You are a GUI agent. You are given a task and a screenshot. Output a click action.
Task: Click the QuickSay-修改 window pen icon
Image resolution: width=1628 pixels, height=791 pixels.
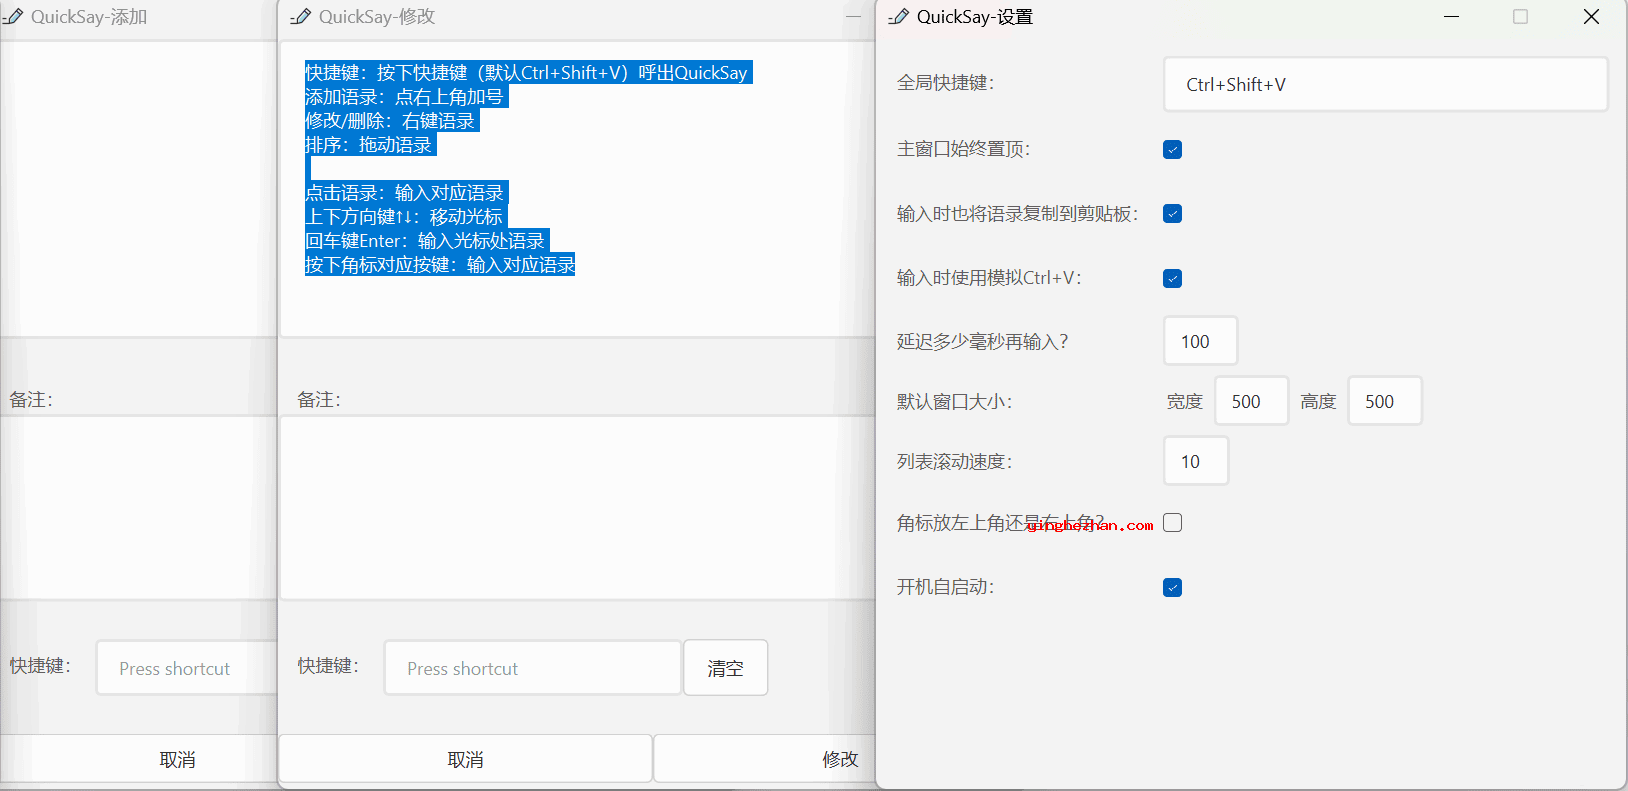point(300,16)
